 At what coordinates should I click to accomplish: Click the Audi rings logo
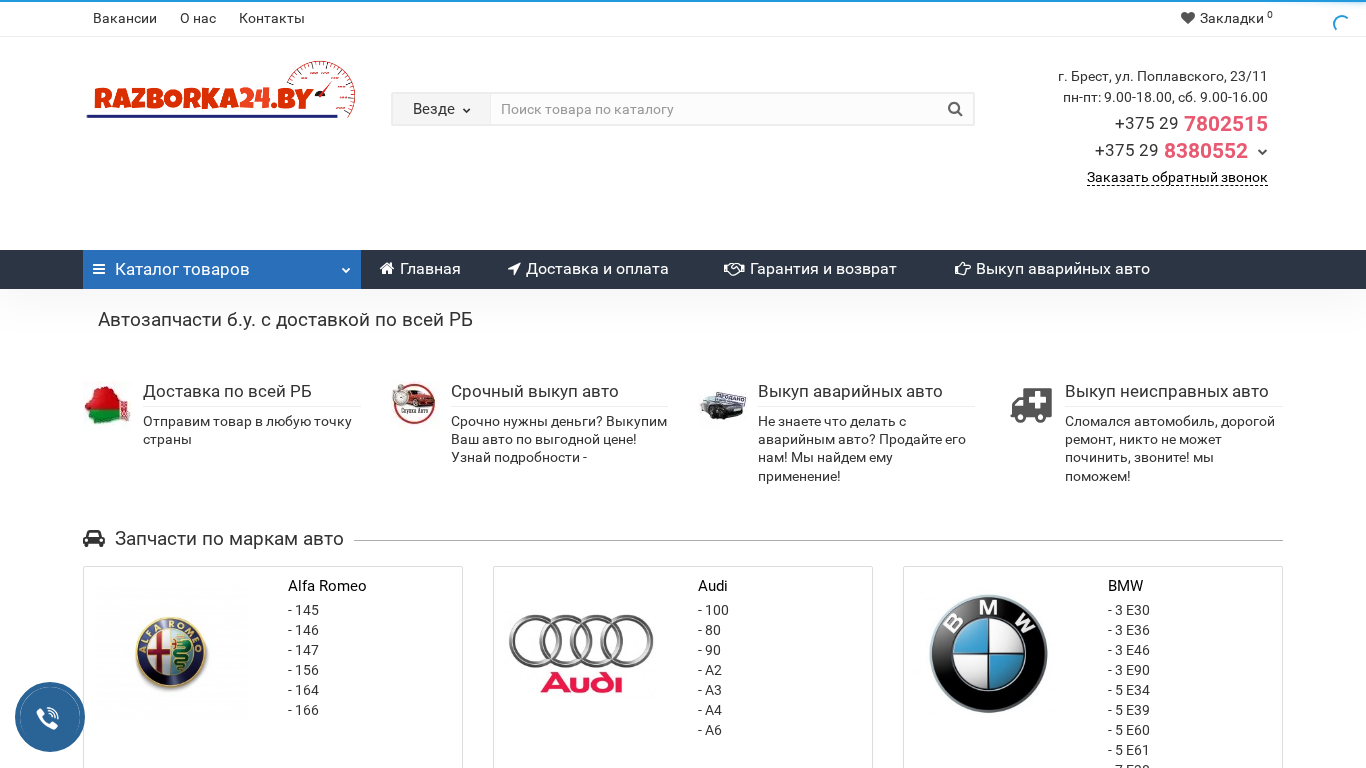[581, 653]
